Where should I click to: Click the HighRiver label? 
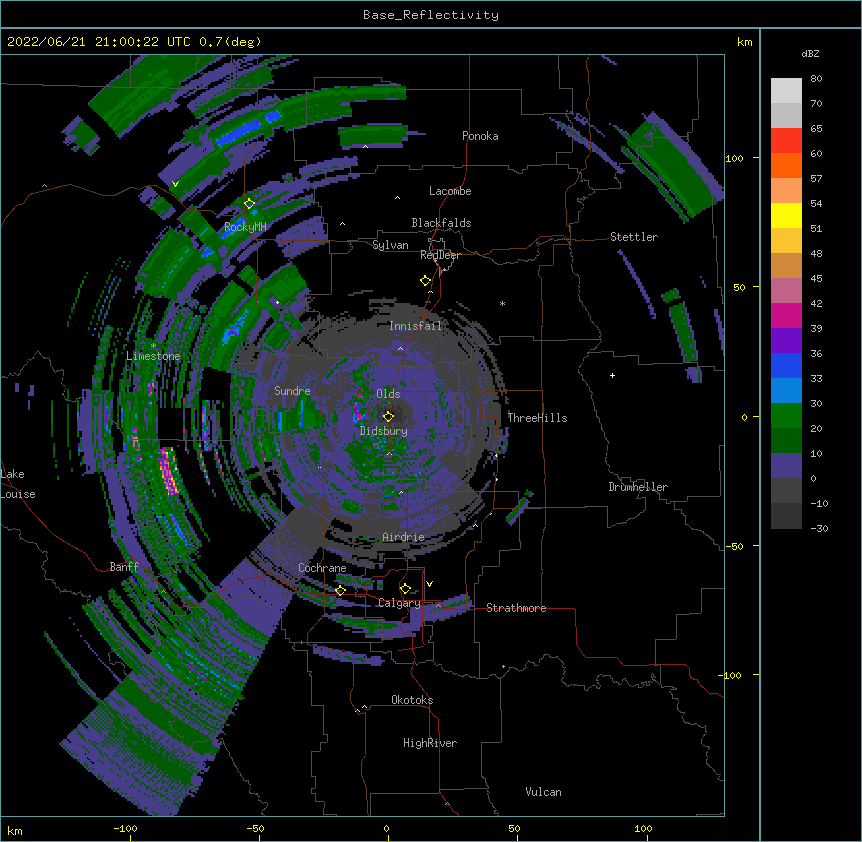[430, 743]
